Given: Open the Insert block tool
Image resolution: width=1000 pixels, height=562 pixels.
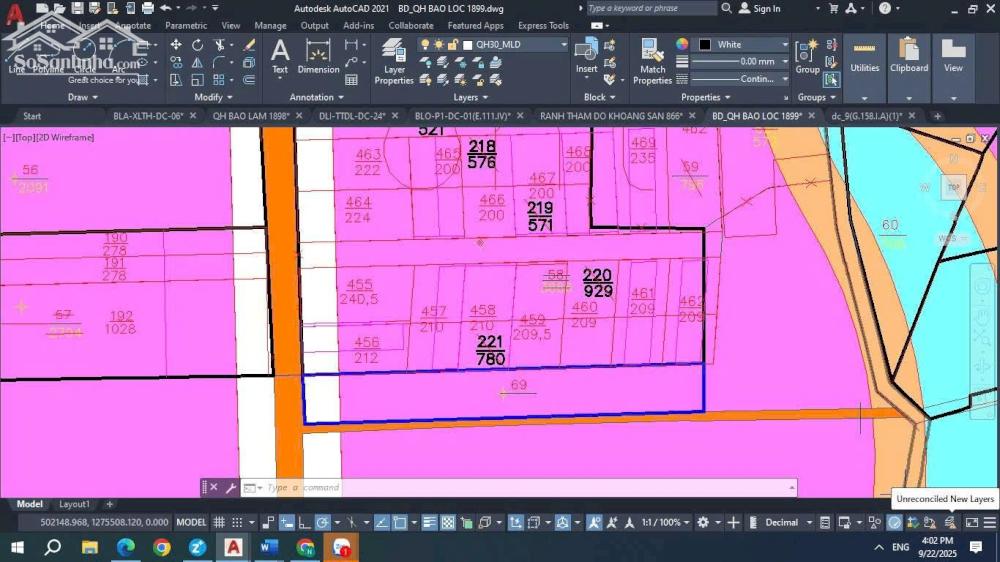Looking at the screenshot, I should pyautogui.click(x=587, y=57).
